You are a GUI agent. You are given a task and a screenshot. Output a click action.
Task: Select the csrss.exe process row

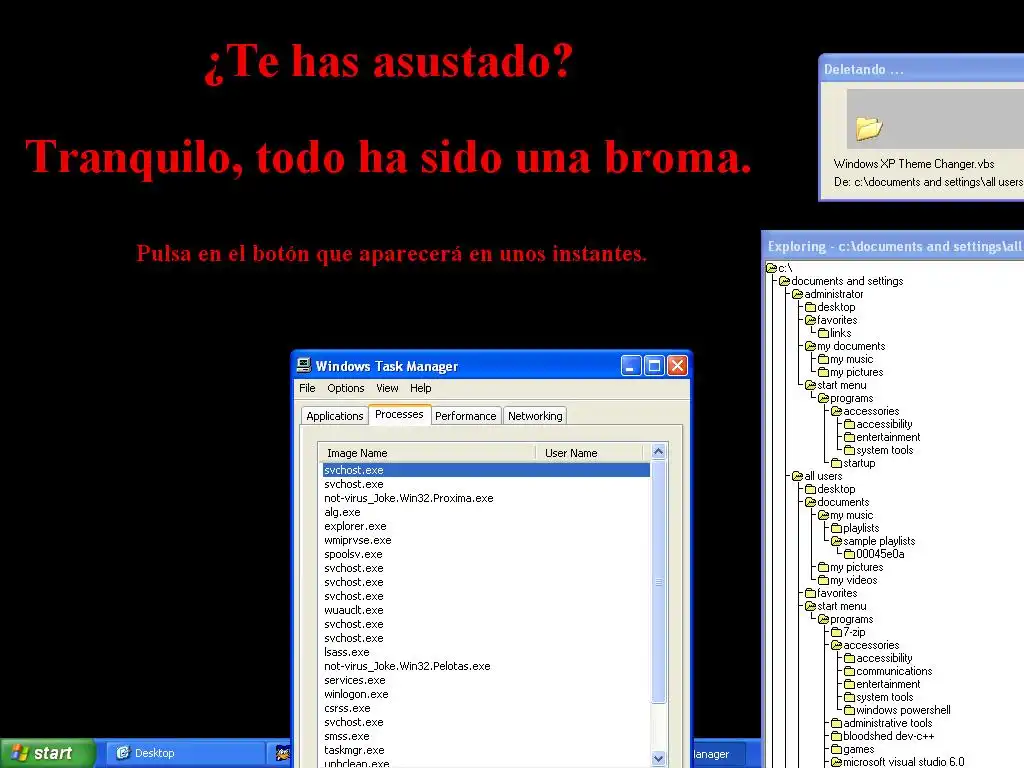[x=486, y=709]
